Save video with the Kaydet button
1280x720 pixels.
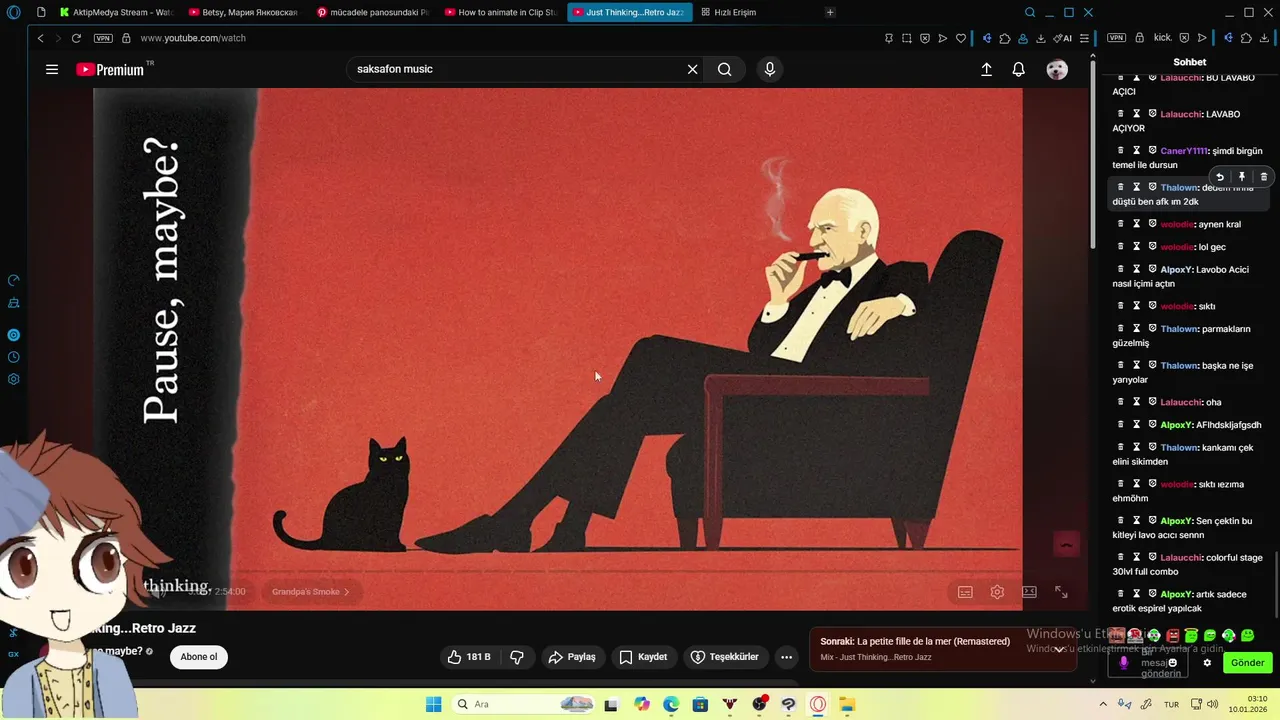643,657
